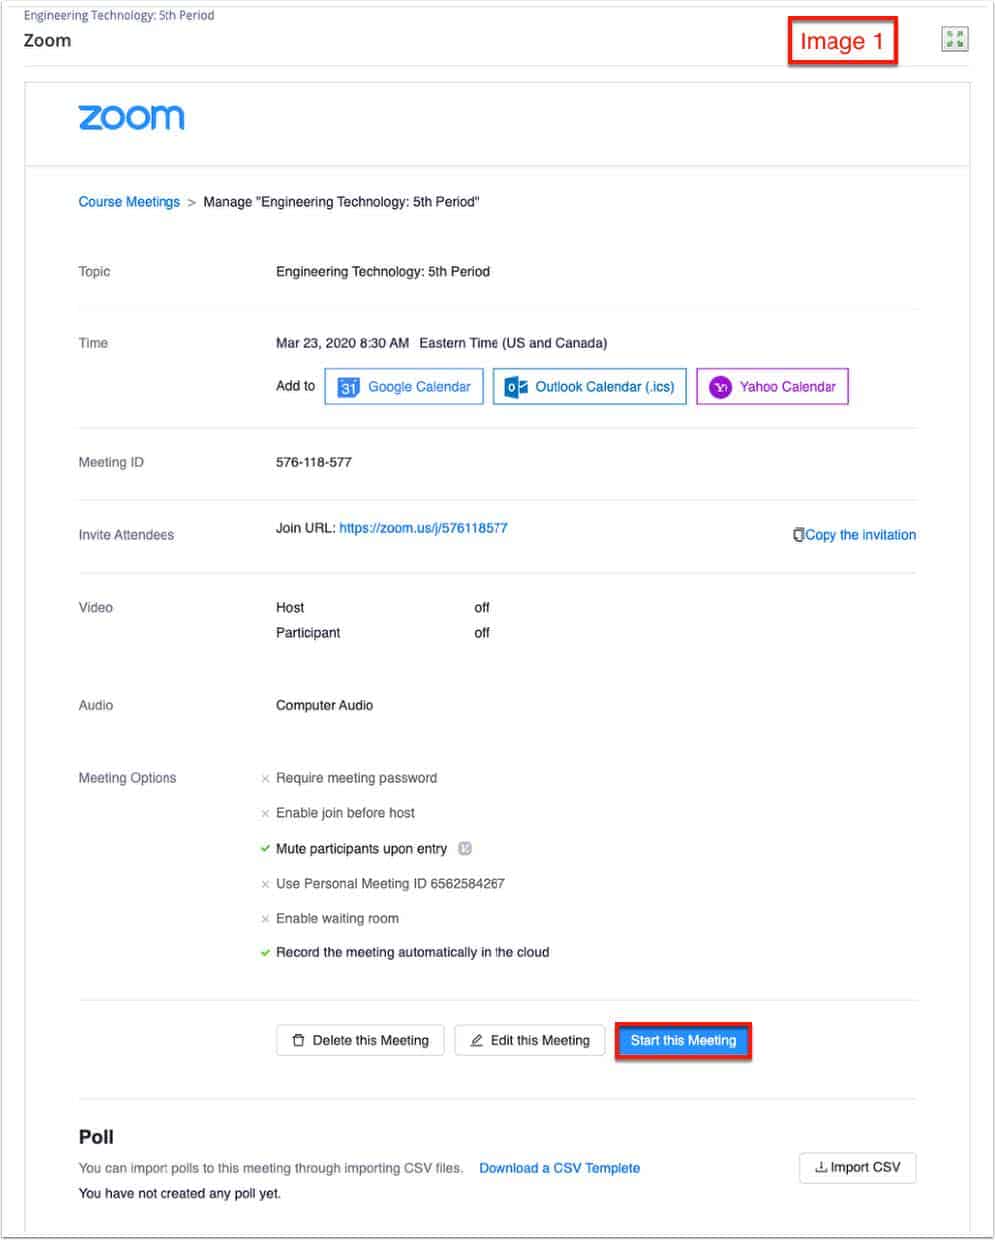Add meeting to Google Calendar

404,387
